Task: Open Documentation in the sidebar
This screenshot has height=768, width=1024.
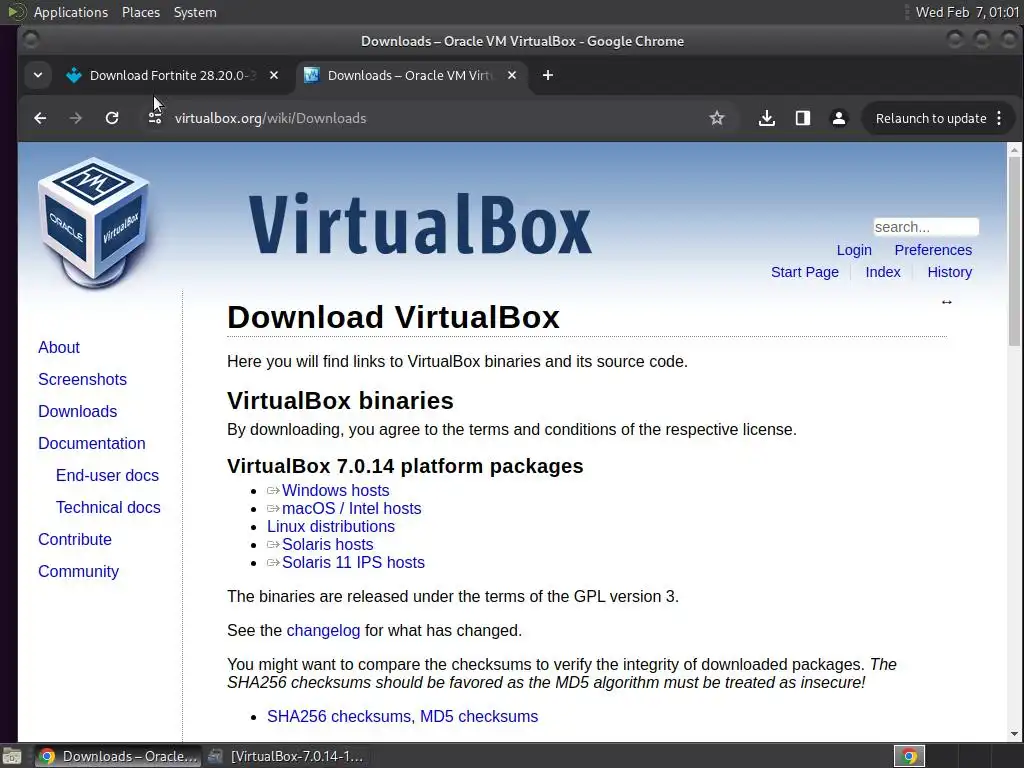Action: (91, 443)
